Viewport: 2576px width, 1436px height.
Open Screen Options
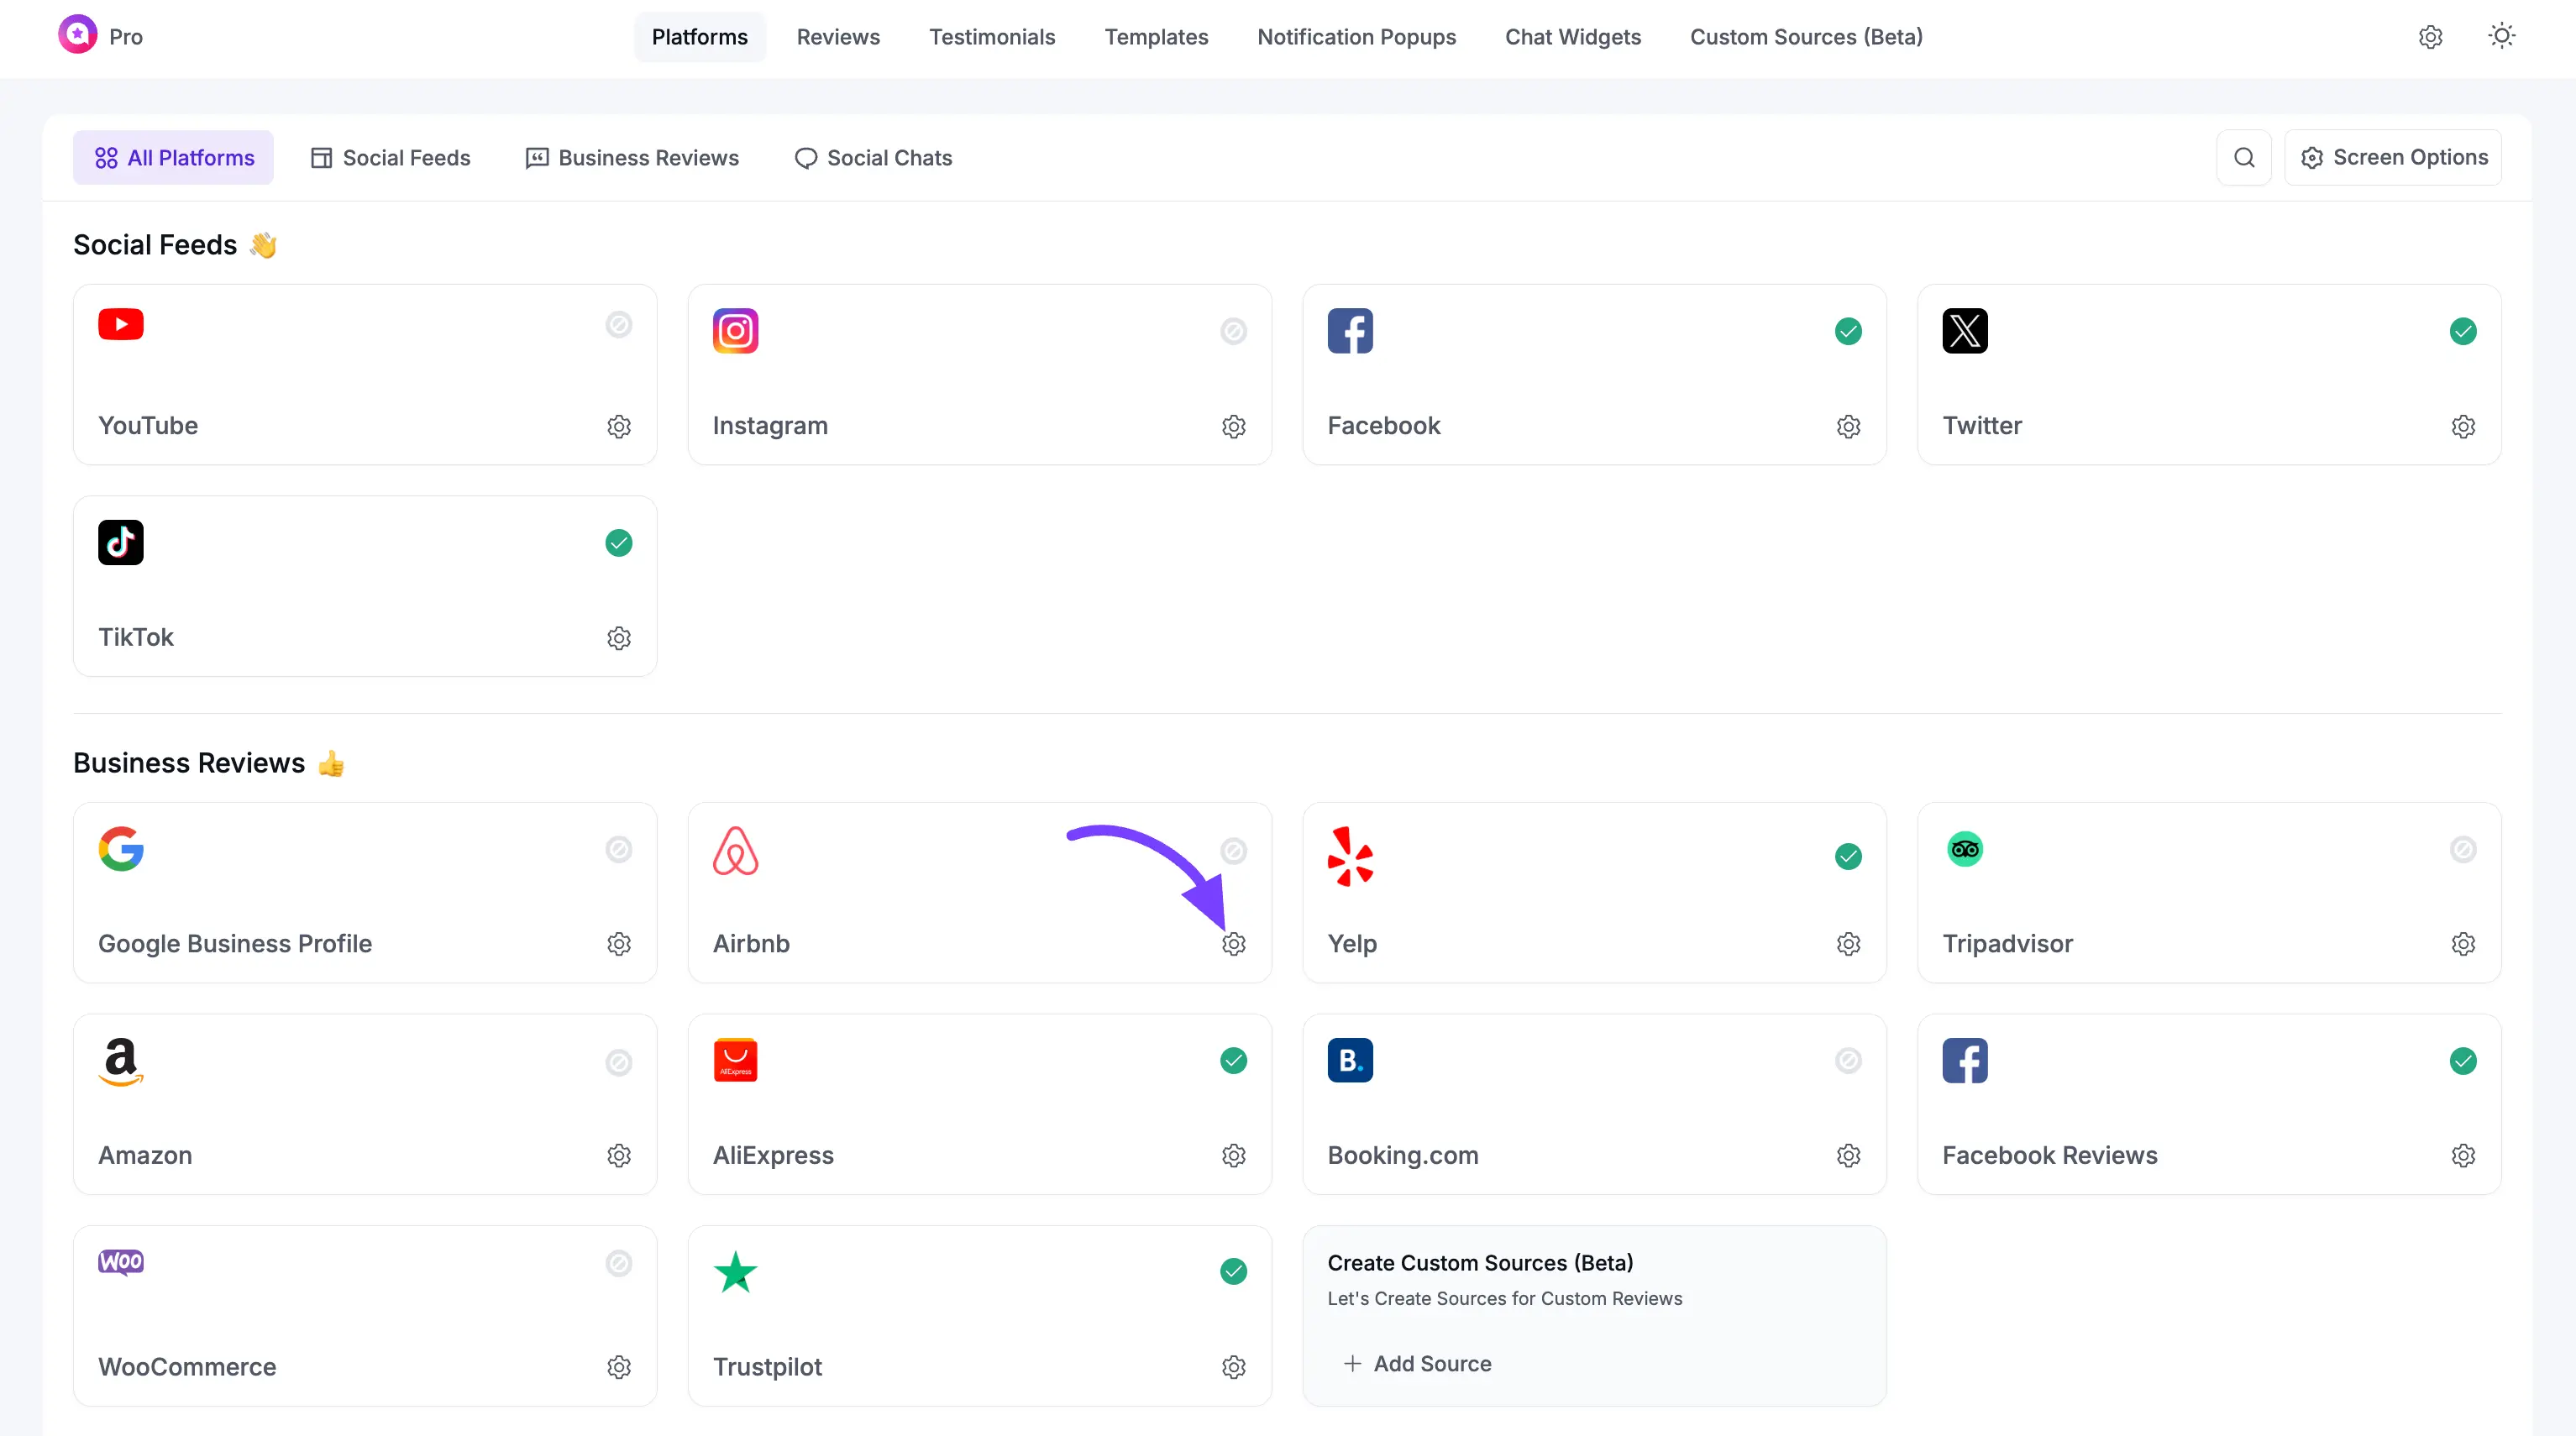pyautogui.click(x=2394, y=157)
